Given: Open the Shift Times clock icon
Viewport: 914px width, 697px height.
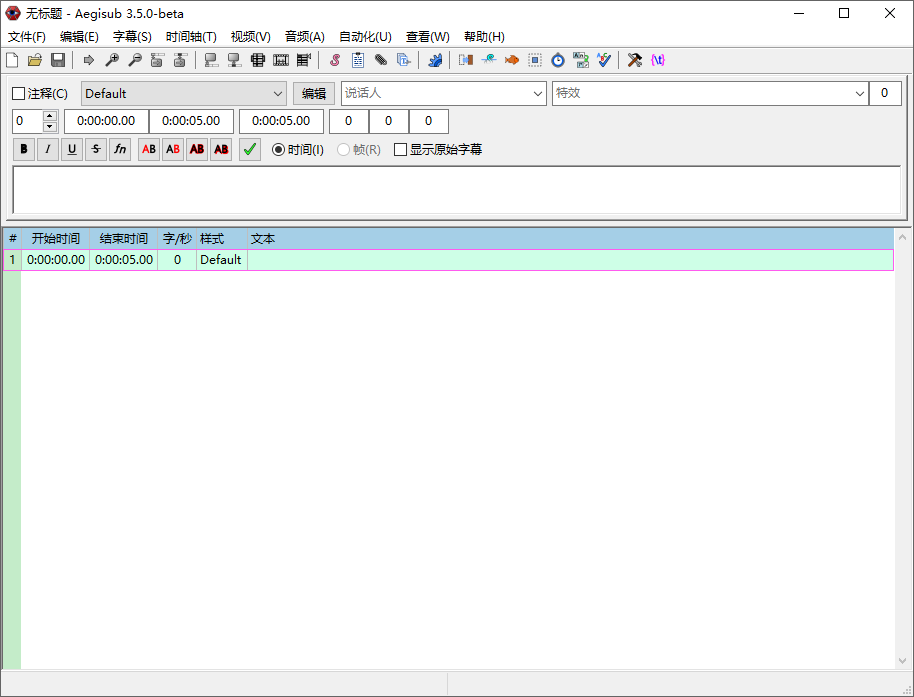Looking at the screenshot, I should pos(558,60).
